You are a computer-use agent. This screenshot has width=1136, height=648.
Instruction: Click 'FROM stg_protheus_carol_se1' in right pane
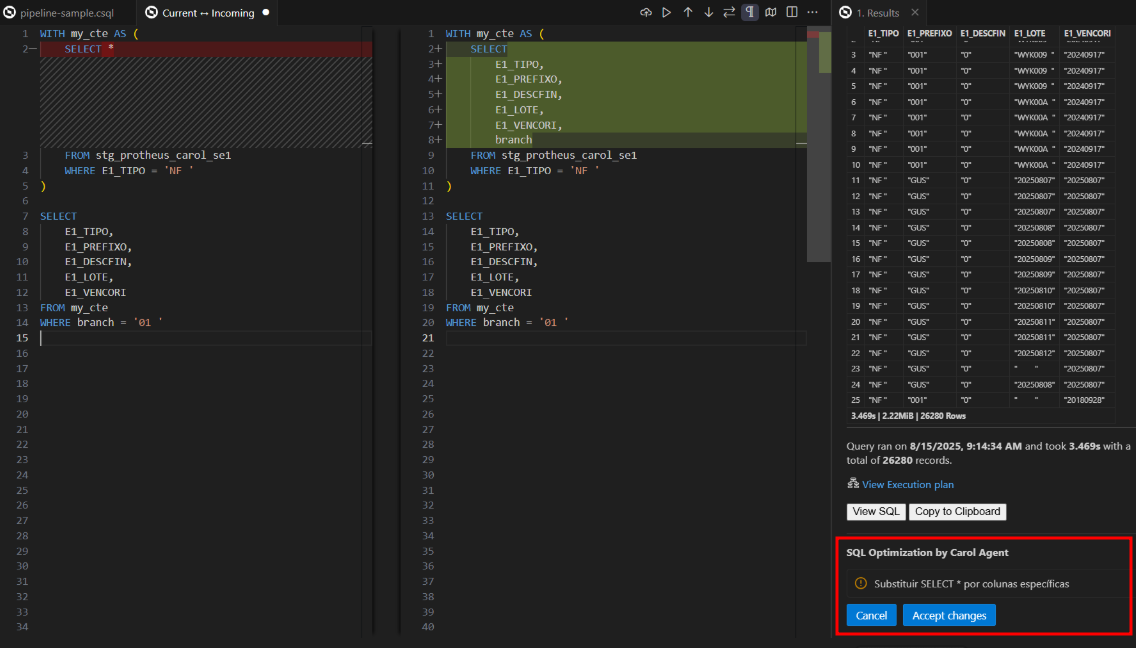pos(554,155)
